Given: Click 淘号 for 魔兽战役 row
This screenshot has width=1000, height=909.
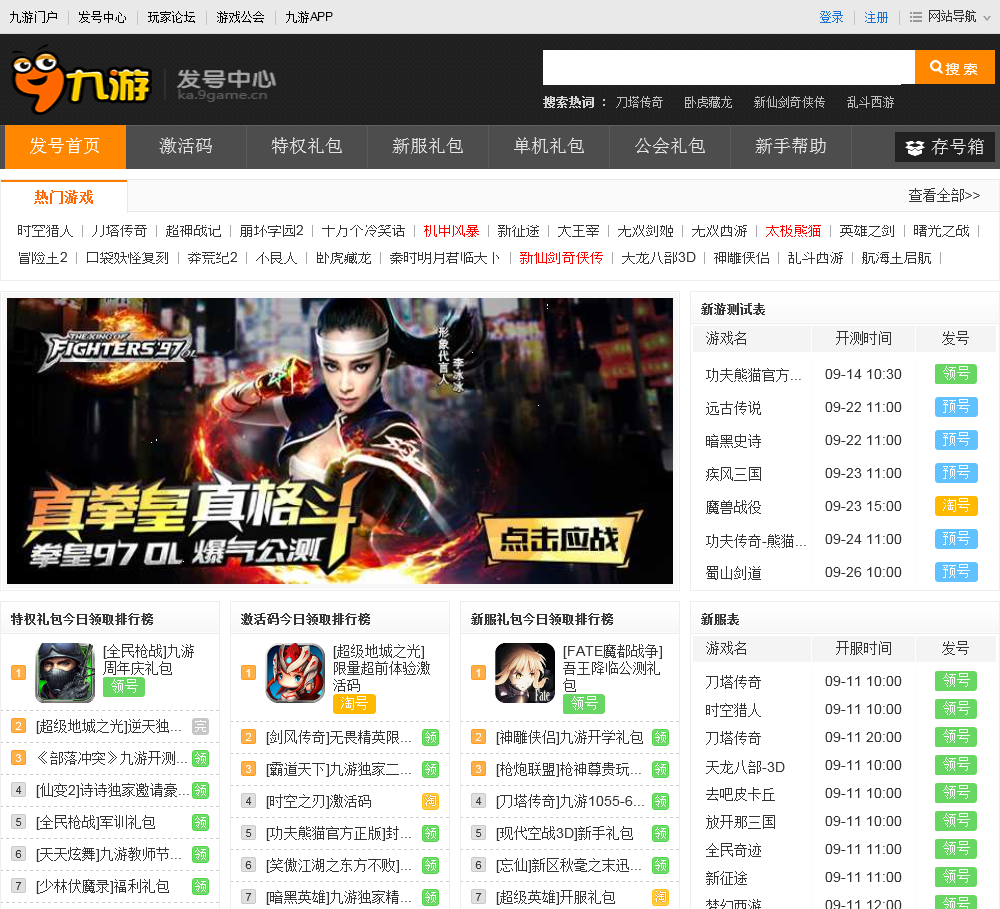Looking at the screenshot, I should click(955, 506).
